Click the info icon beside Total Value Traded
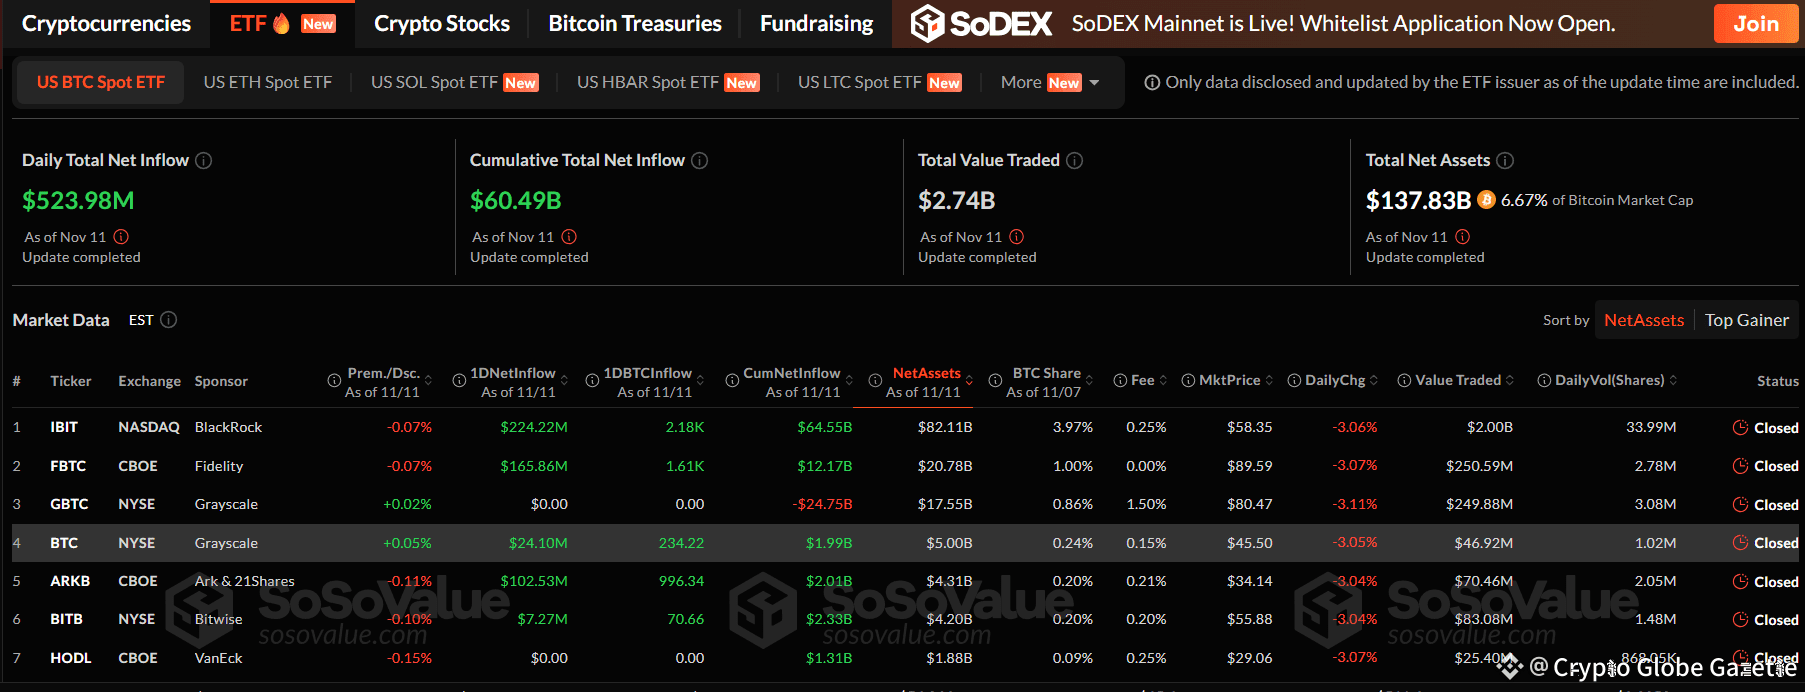This screenshot has width=1805, height=692. coord(1075,160)
